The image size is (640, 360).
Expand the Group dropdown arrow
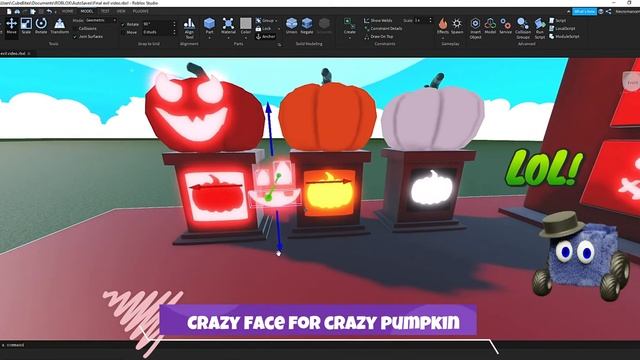[276, 20]
